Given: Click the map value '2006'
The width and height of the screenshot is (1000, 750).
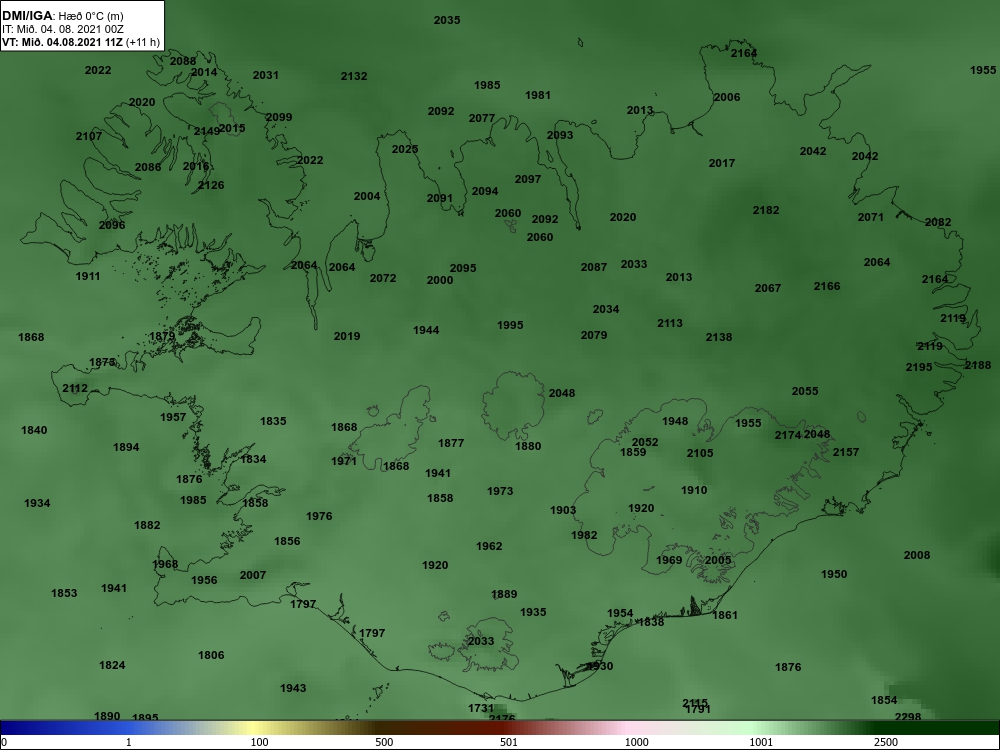Looking at the screenshot, I should [727, 98].
